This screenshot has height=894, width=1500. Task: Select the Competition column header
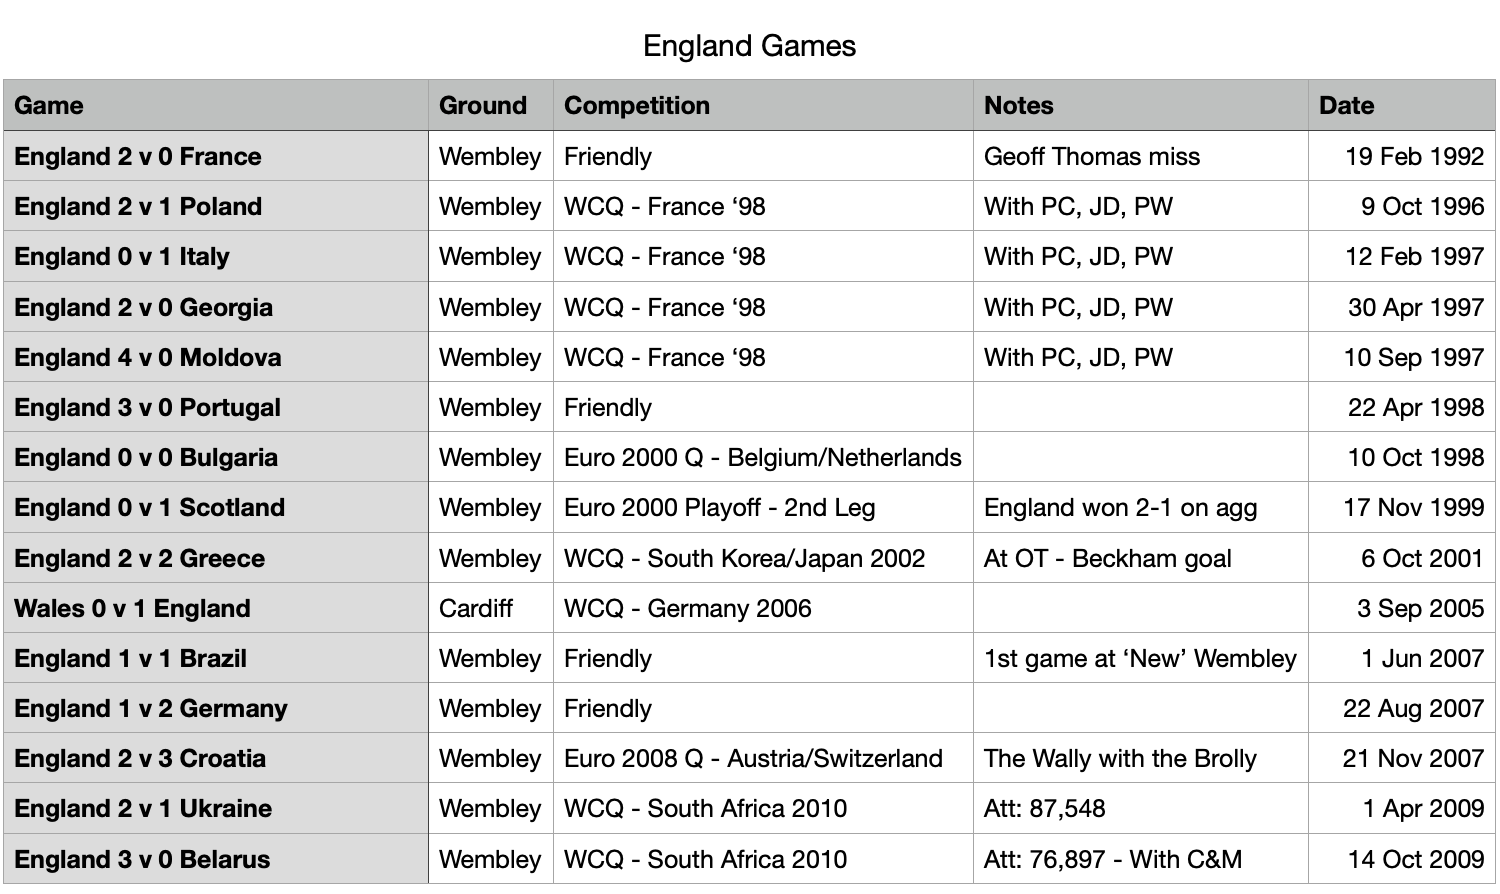click(x=763, y=105)
